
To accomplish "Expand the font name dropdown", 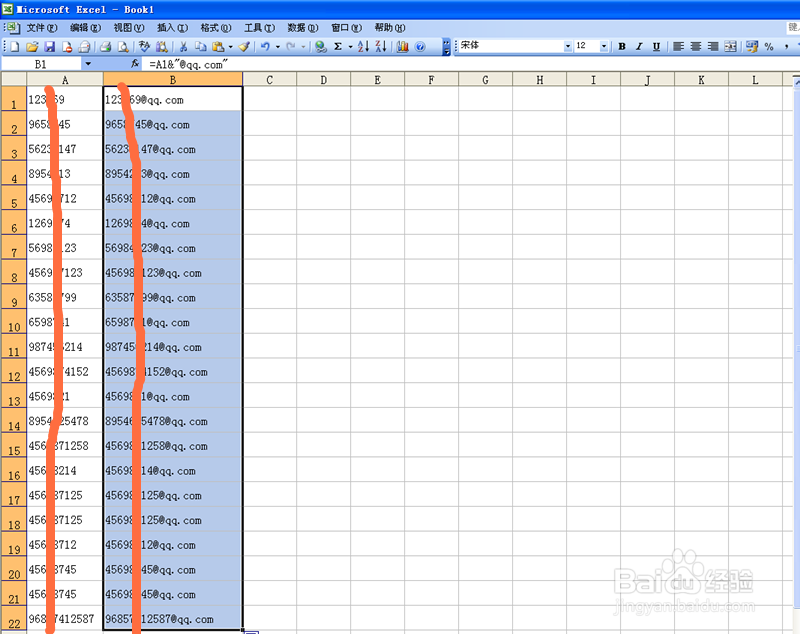I will pyautogui.click(x=568, y=46).
